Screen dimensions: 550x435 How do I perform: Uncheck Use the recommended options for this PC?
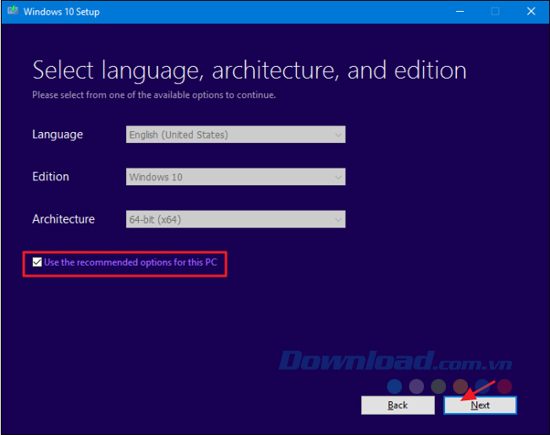coord(37,262)
